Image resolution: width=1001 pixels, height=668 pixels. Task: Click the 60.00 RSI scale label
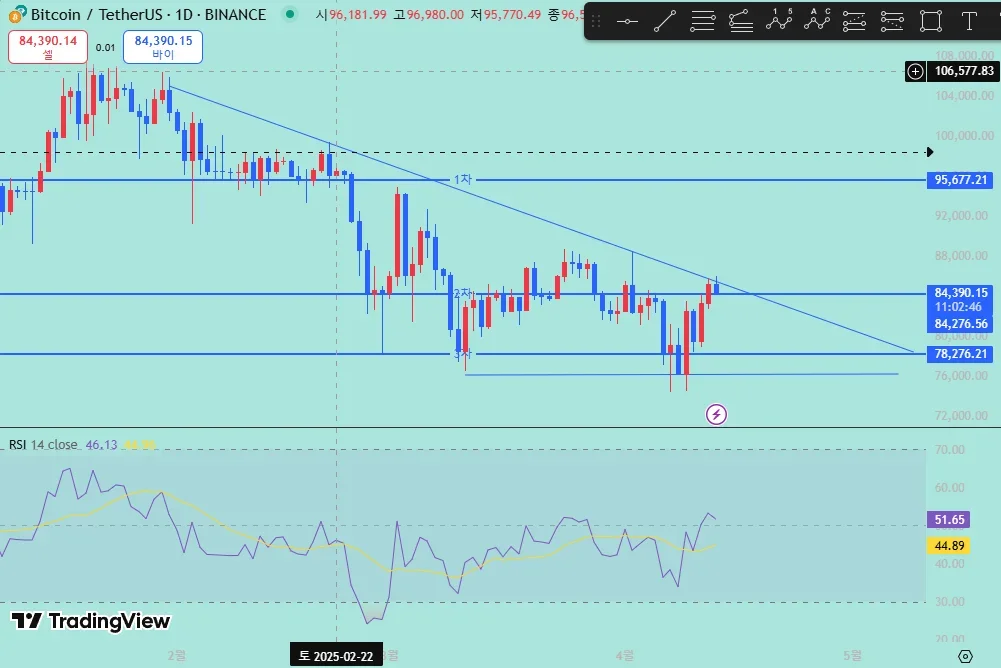click(949, 487)
